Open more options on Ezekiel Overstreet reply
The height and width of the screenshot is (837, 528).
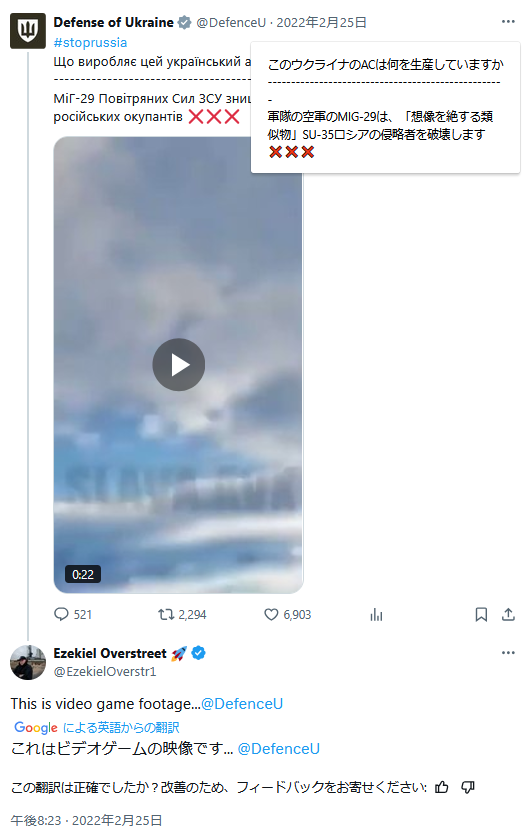pyautogui.click(x=508, y=653)
